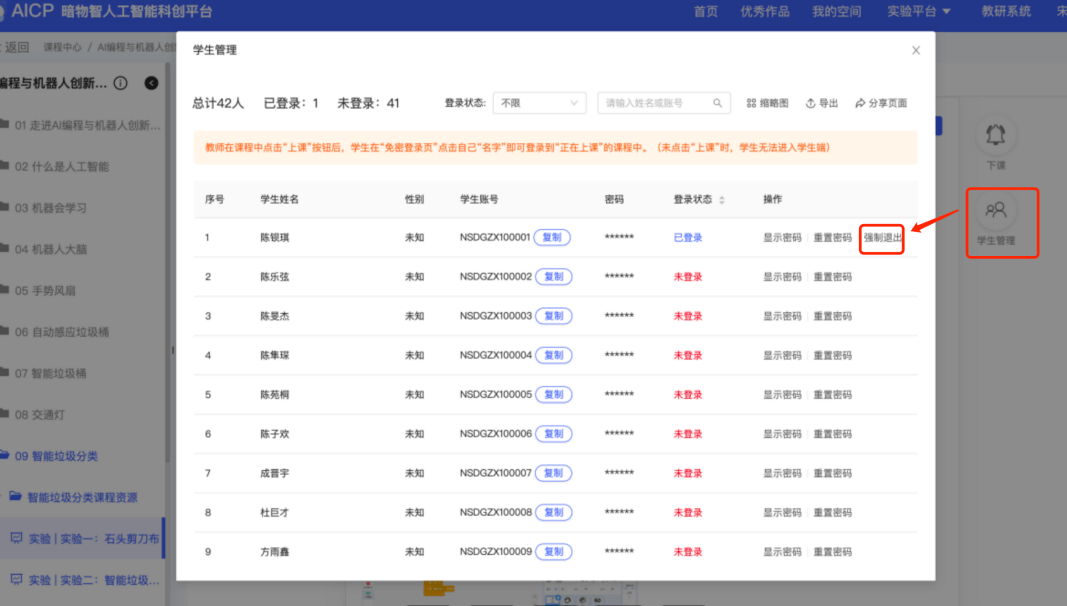The height and width of the screenshot is (606, 1067).
Task: Copy account NSDGZX100003
Action: click(553, 316)
